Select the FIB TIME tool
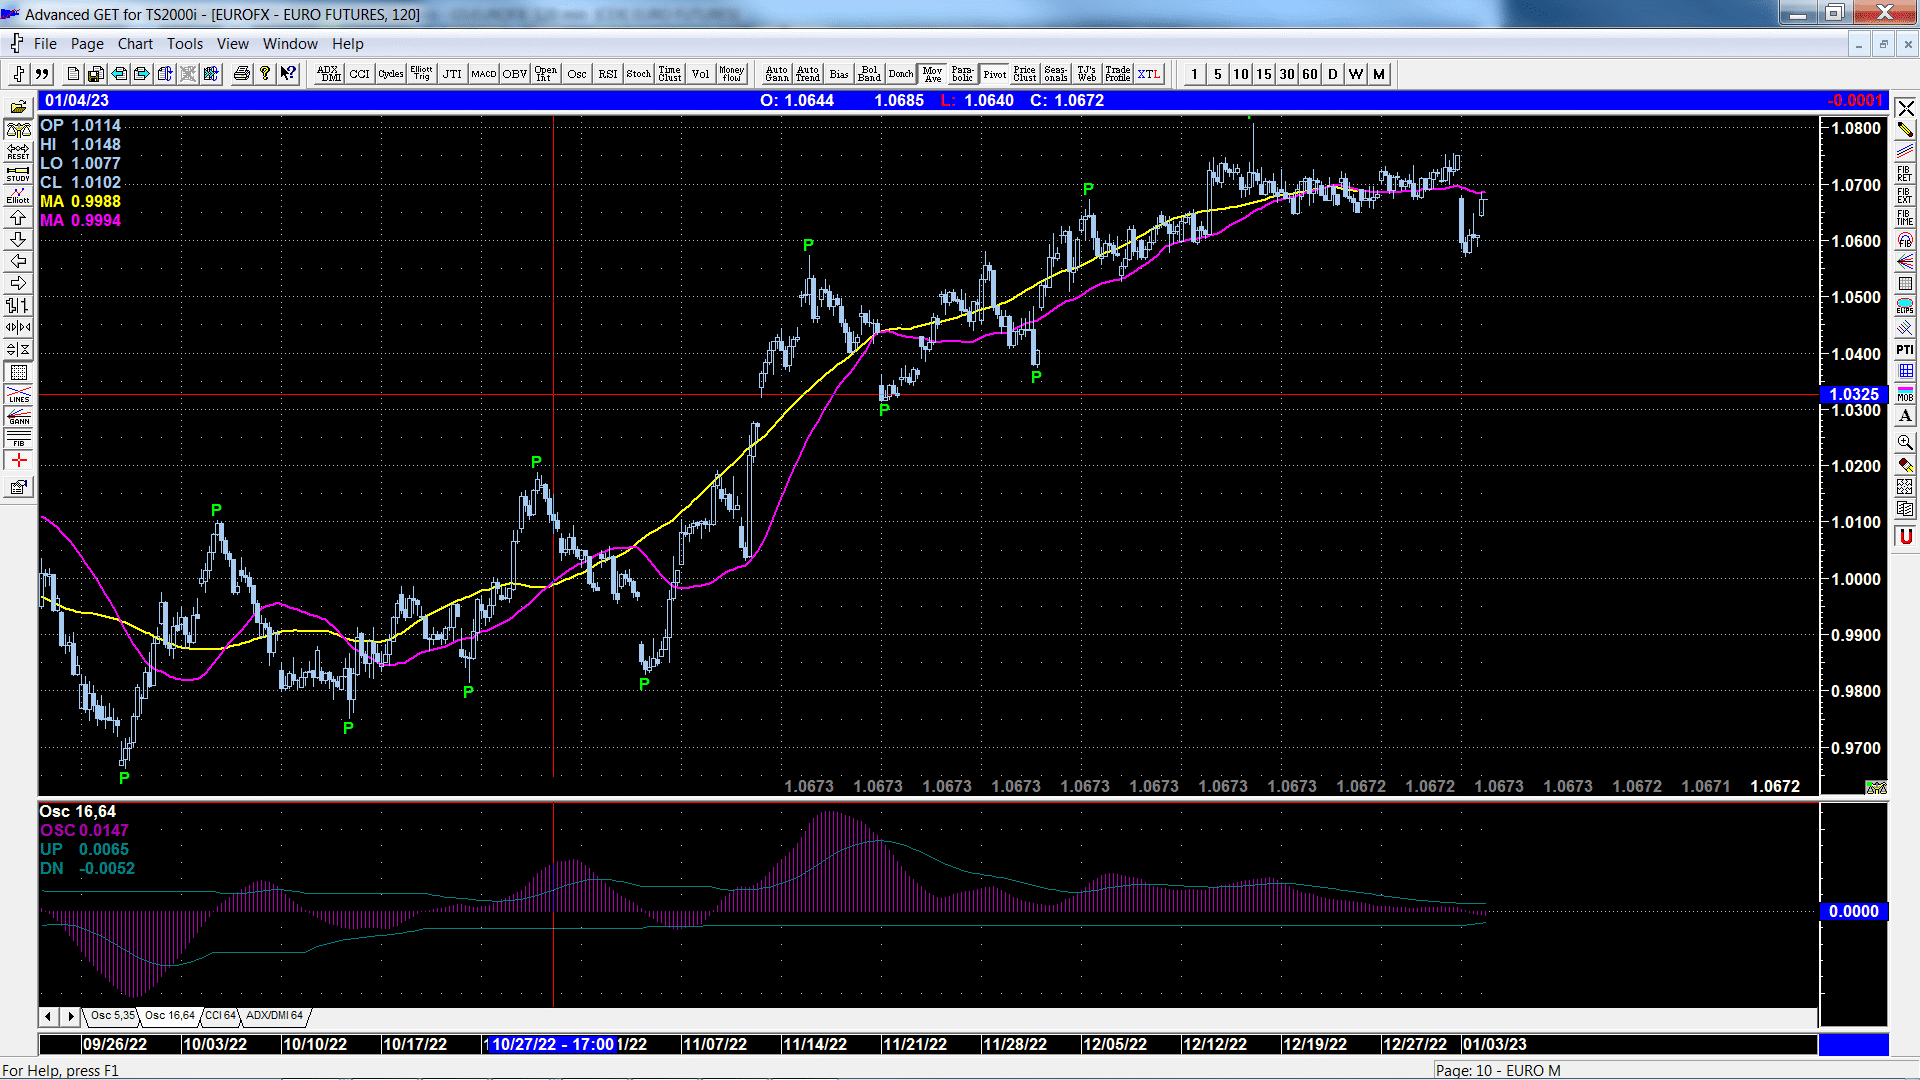The width and height of the screenshot is (1920, 1080). (1905, 217)
